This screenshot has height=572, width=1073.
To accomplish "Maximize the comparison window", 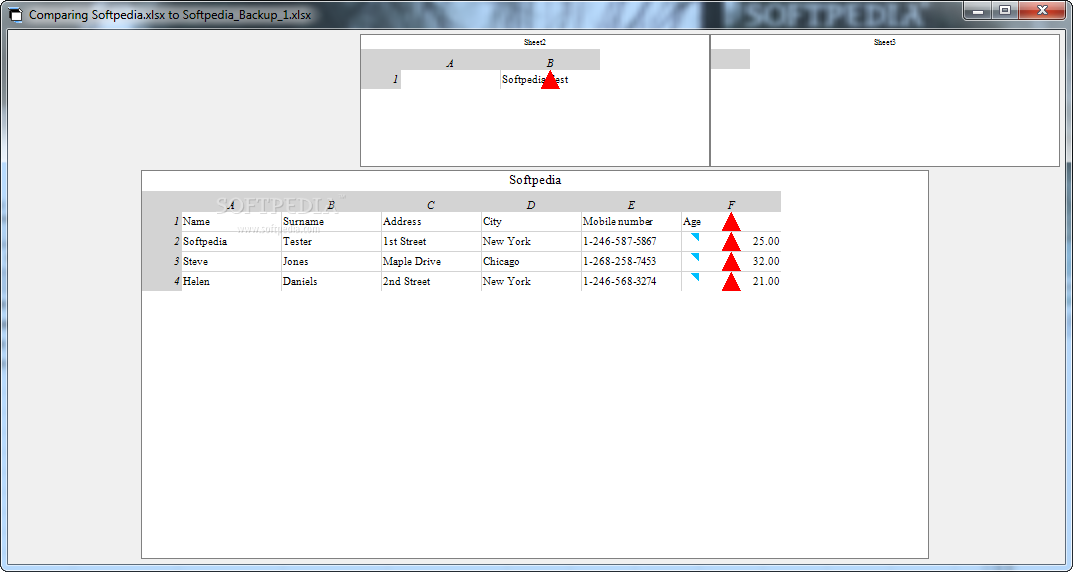I will (x=1005, y=10).
